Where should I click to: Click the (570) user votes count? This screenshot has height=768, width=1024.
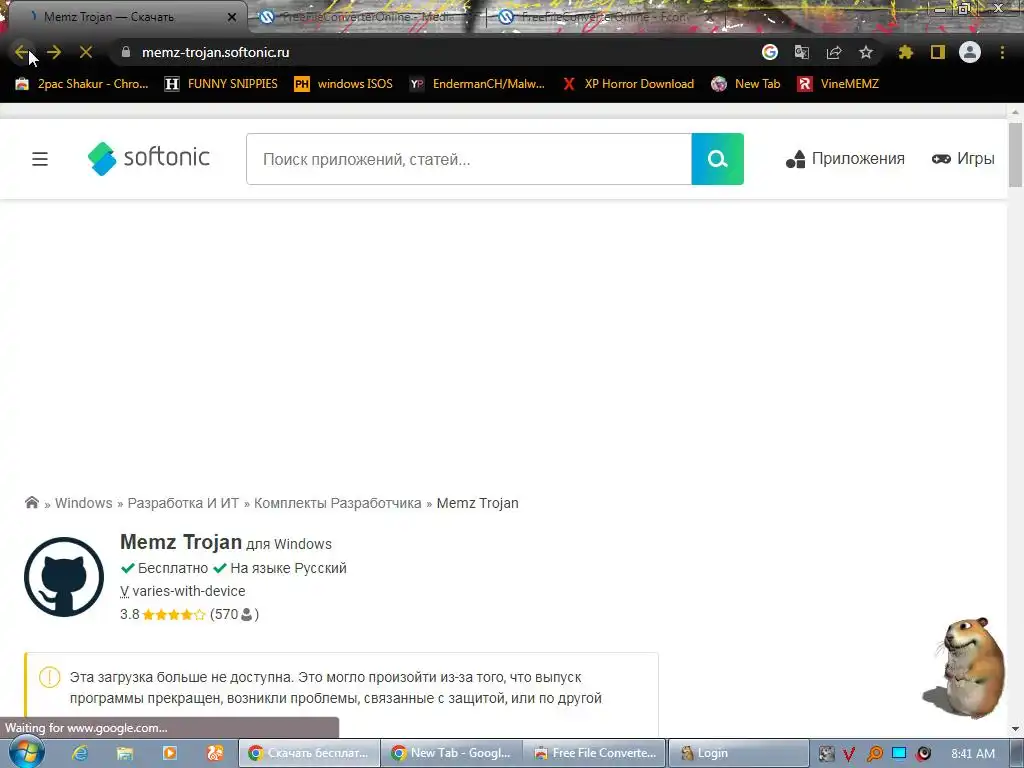pyautogui.click(x=234, y=615)
